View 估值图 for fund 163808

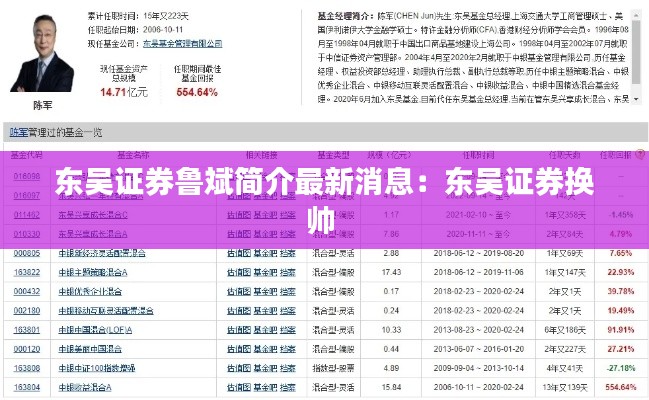click(x=239, y=368)
